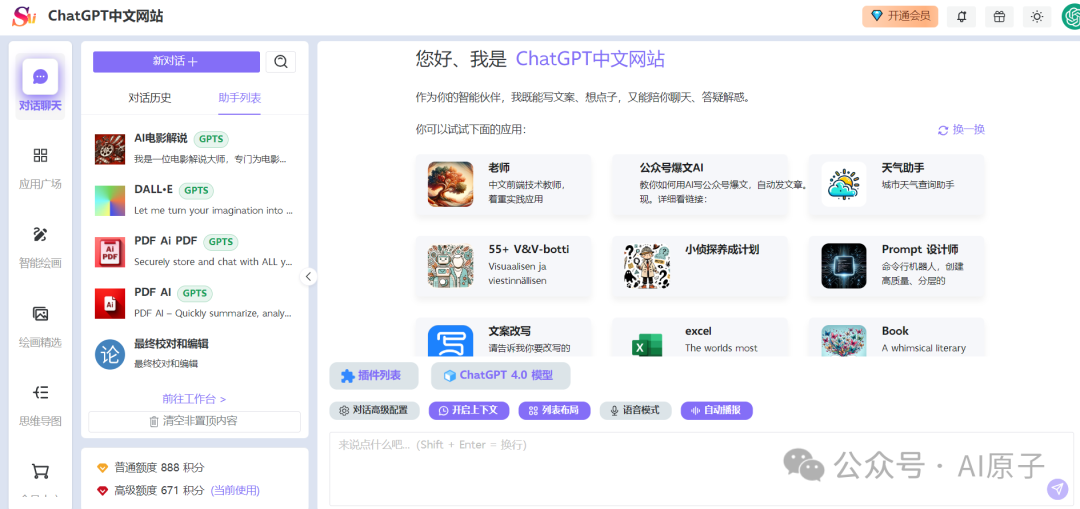
Task: Click the 最终校对和编辑 round icon
Action: pos(110,354)
